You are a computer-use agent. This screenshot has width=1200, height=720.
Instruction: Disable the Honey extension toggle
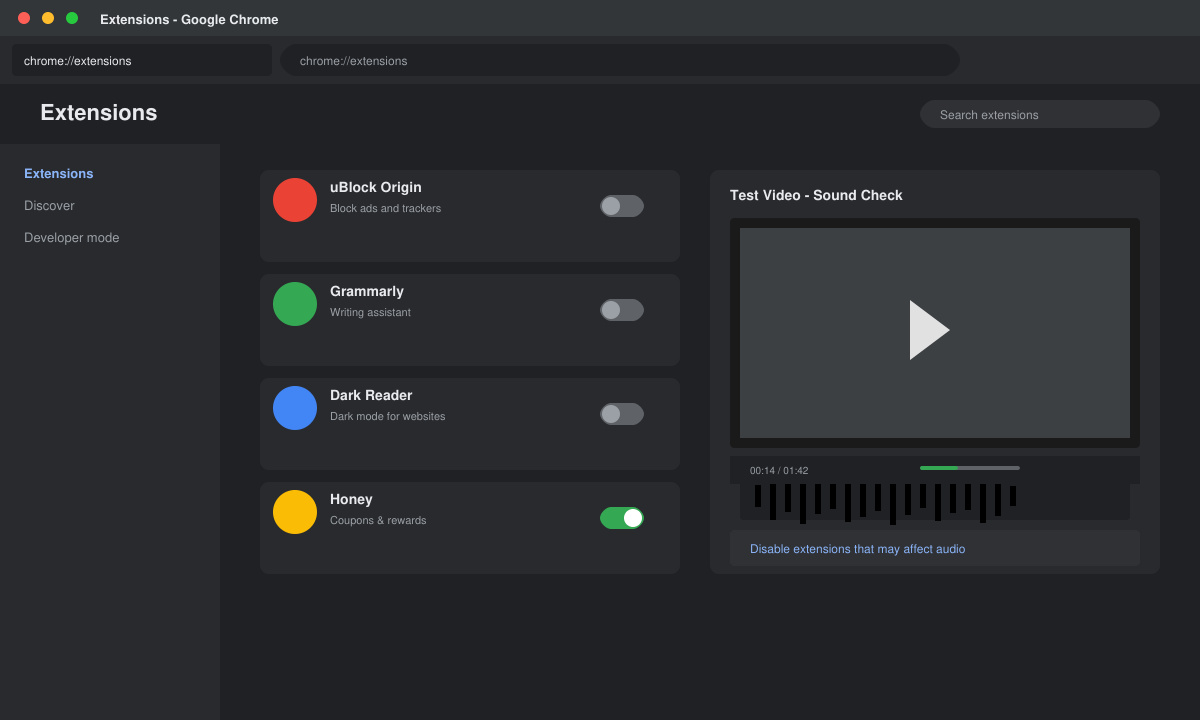[622, 518]
